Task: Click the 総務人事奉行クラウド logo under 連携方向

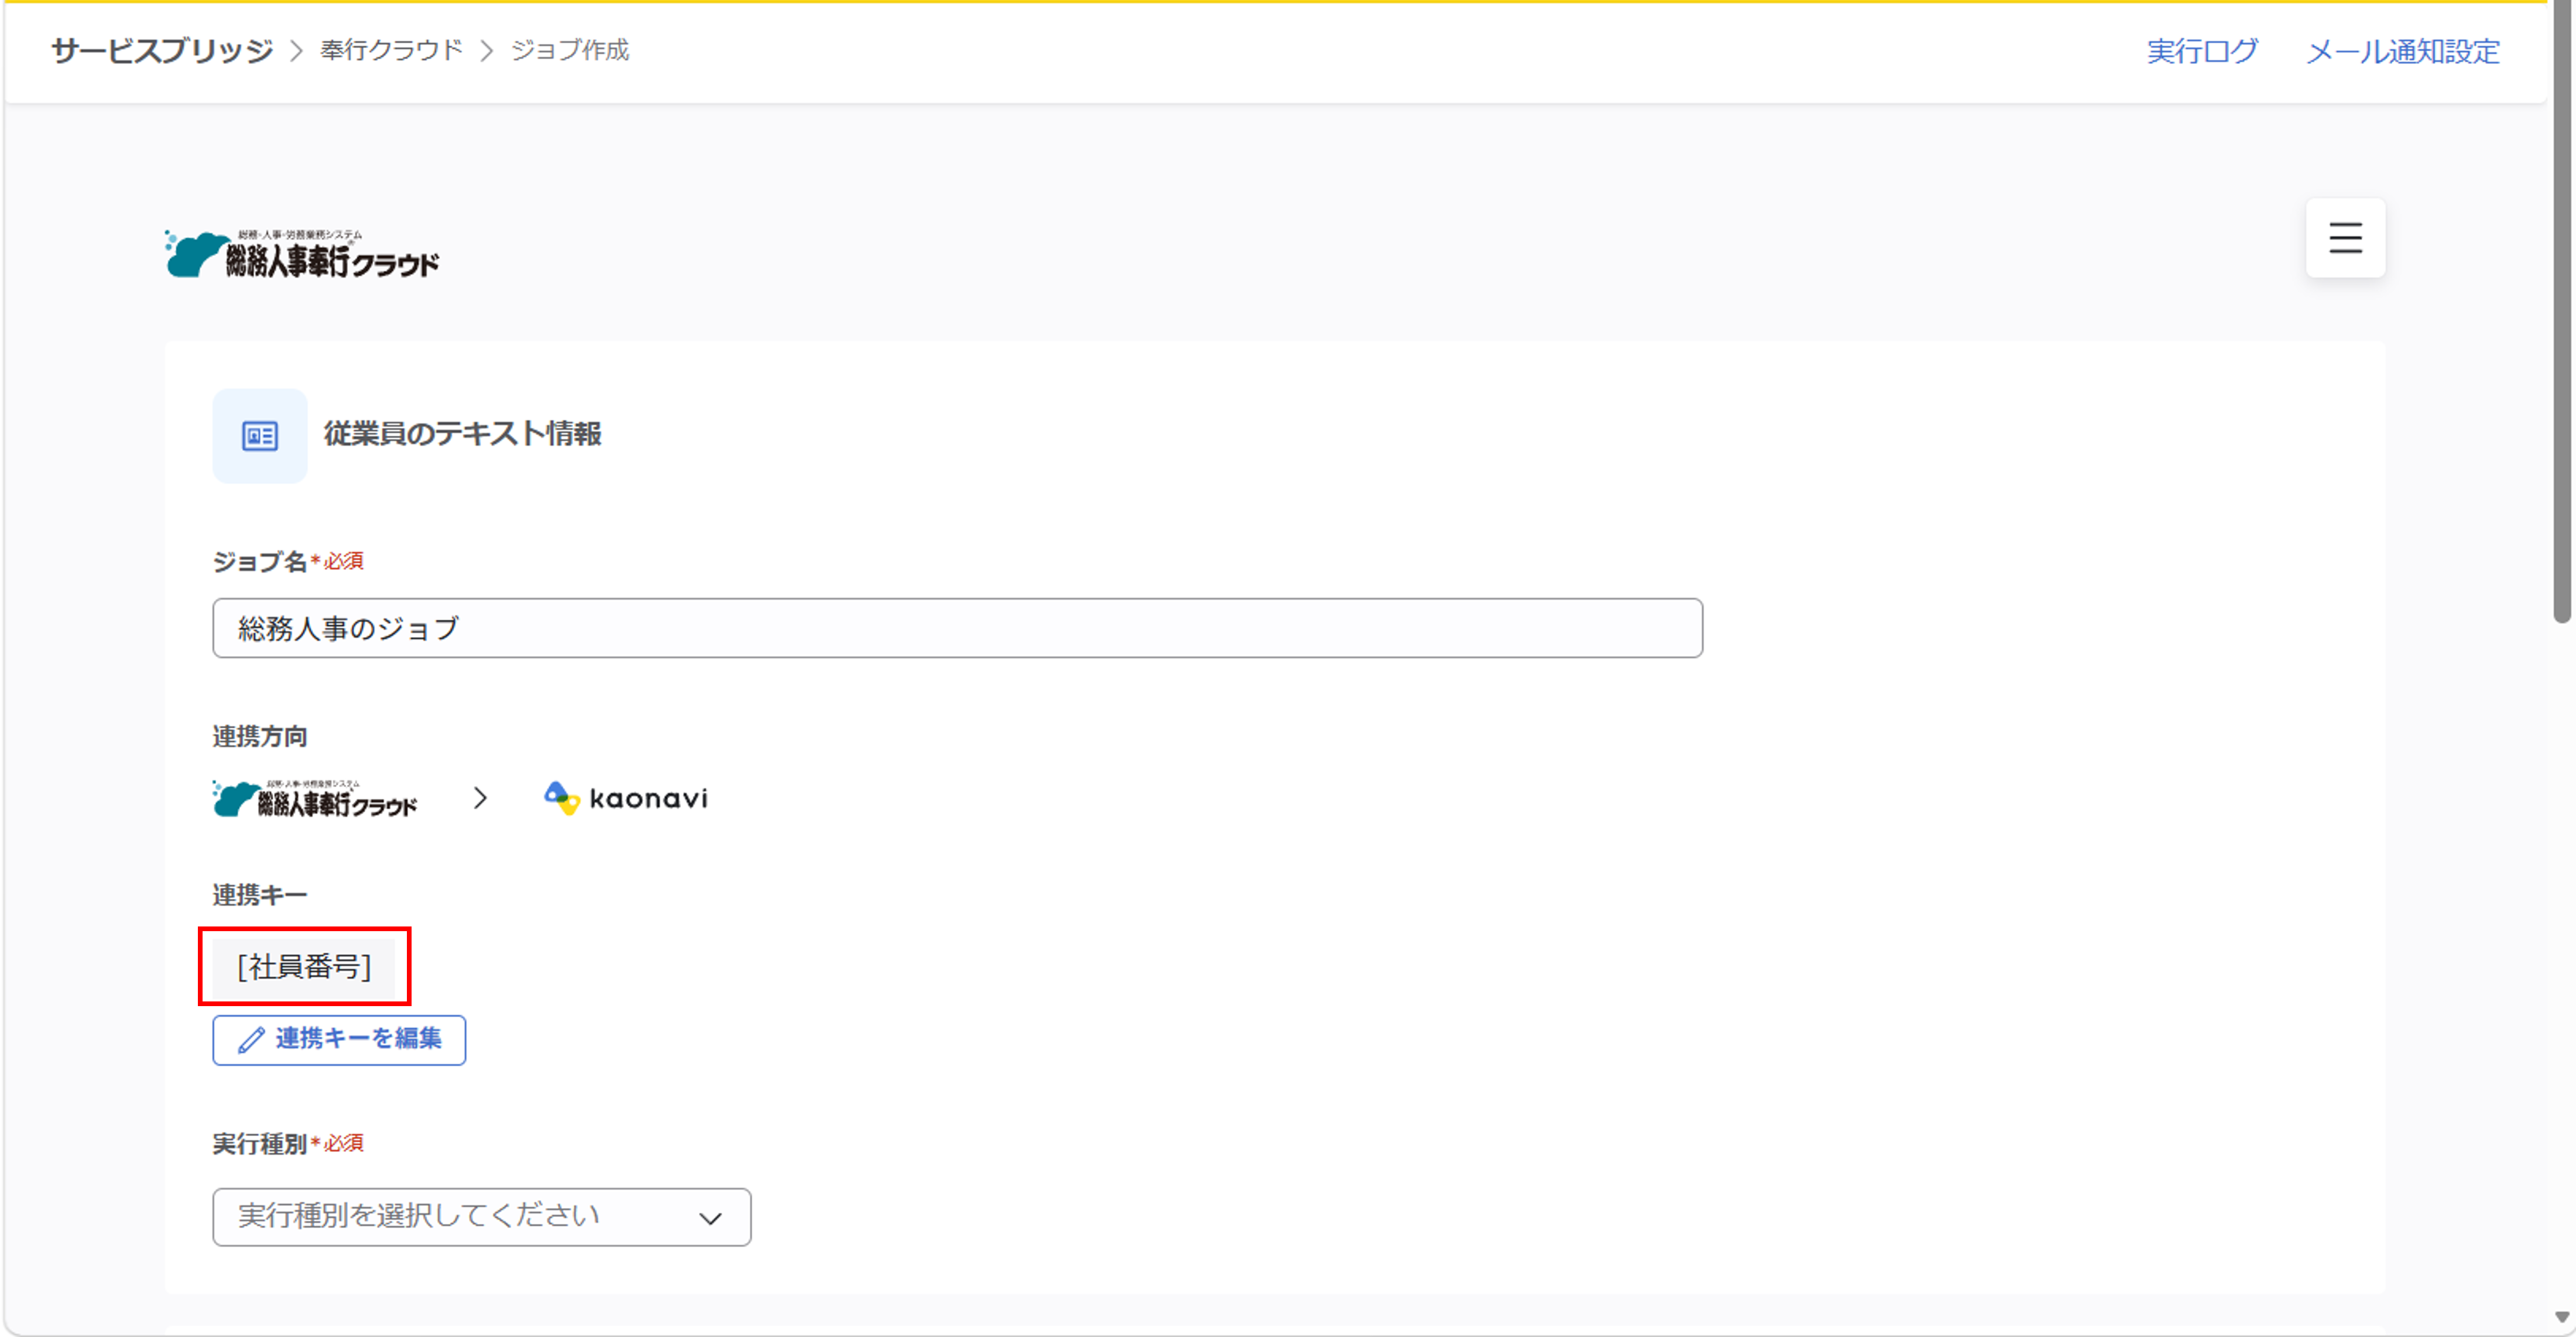Action: tap(315, 799)
